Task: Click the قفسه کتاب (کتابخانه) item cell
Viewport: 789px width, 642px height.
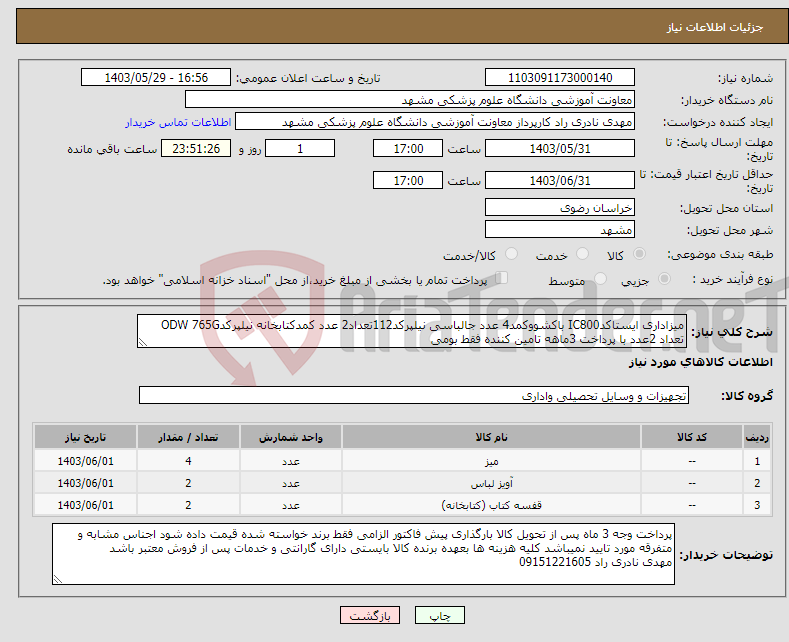Action: point(491,505)
